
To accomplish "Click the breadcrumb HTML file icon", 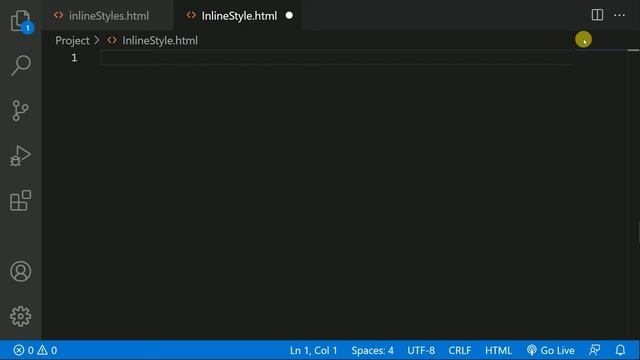I will [112, 40].
